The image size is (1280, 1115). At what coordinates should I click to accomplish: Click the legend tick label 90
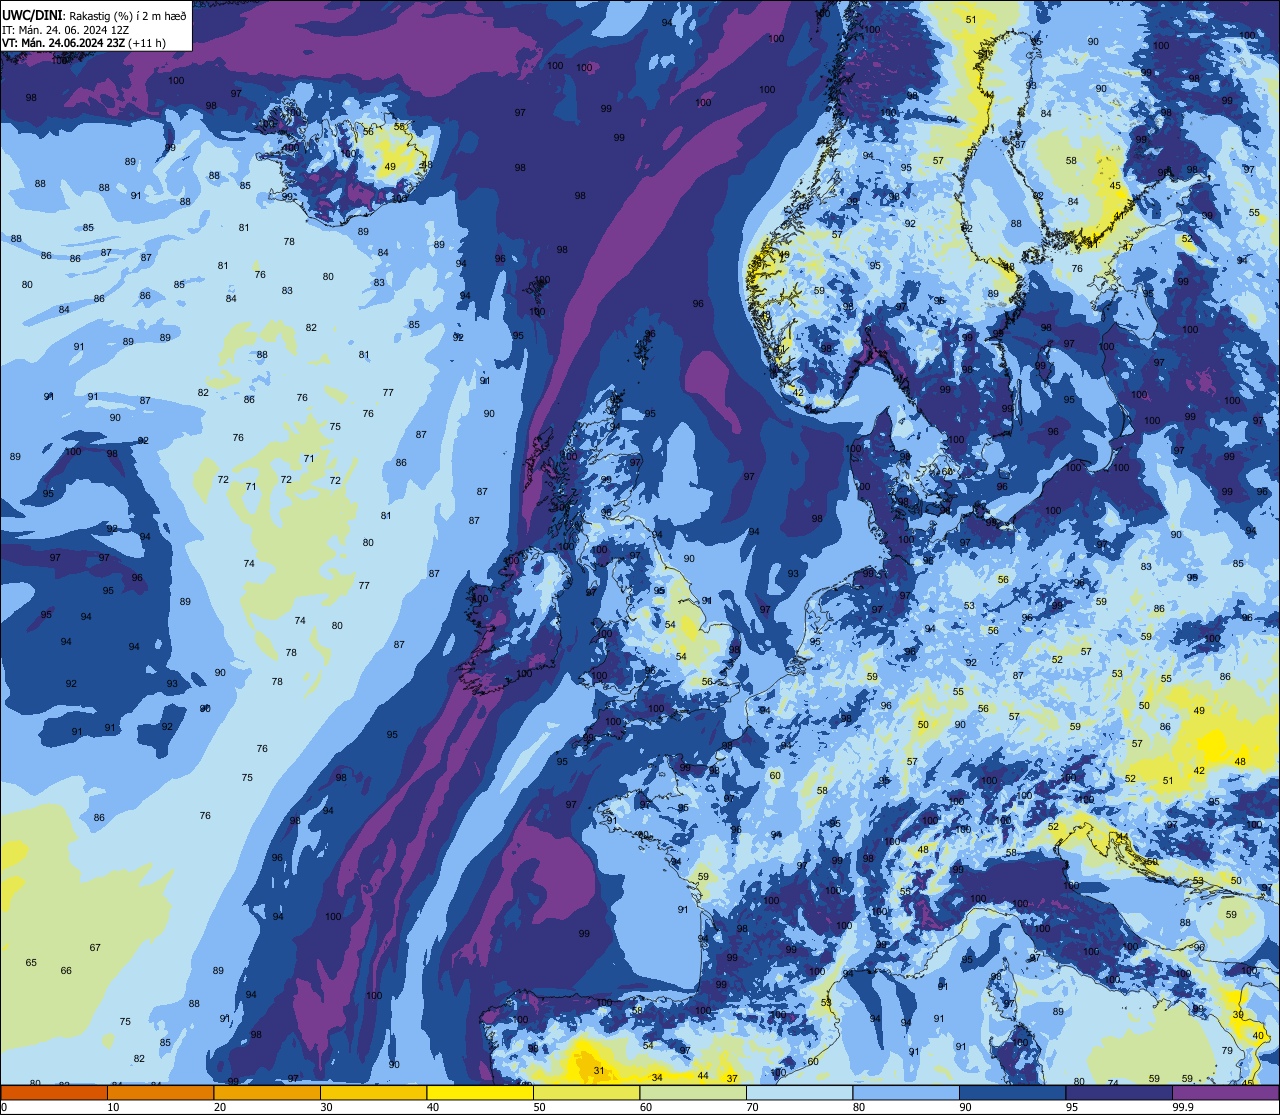coord(965,1107)
